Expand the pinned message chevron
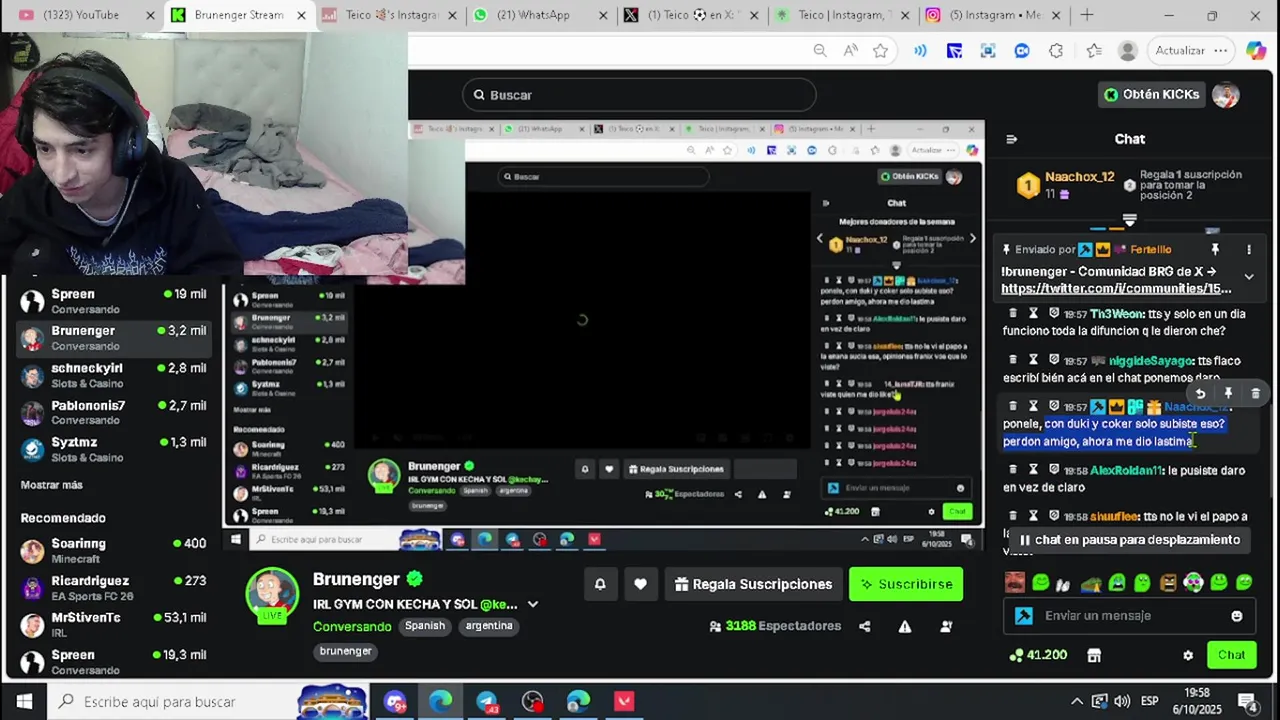Screen dimensions: 1280x720 [1249, 277]
